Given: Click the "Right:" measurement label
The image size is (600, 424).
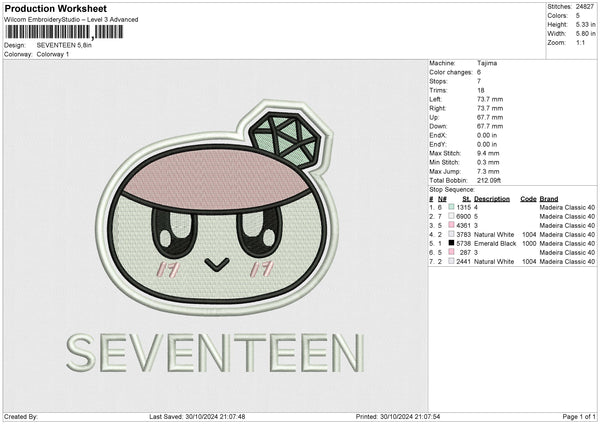Looking at the screenshot, I should (x=437, y=108).
